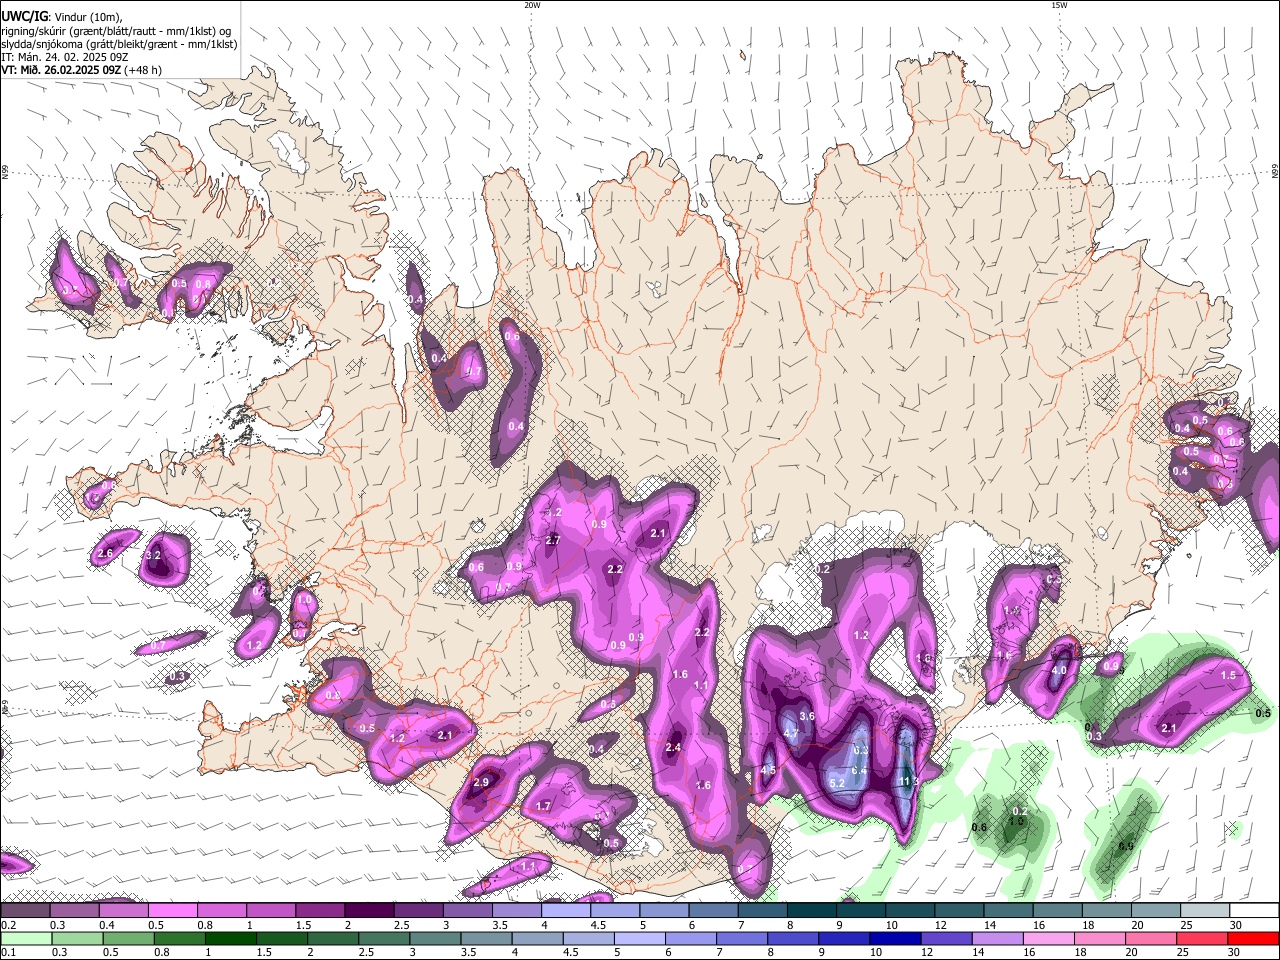
Task: Click the '2.7' precipitation value on the map
Action: tap(553, 540)
